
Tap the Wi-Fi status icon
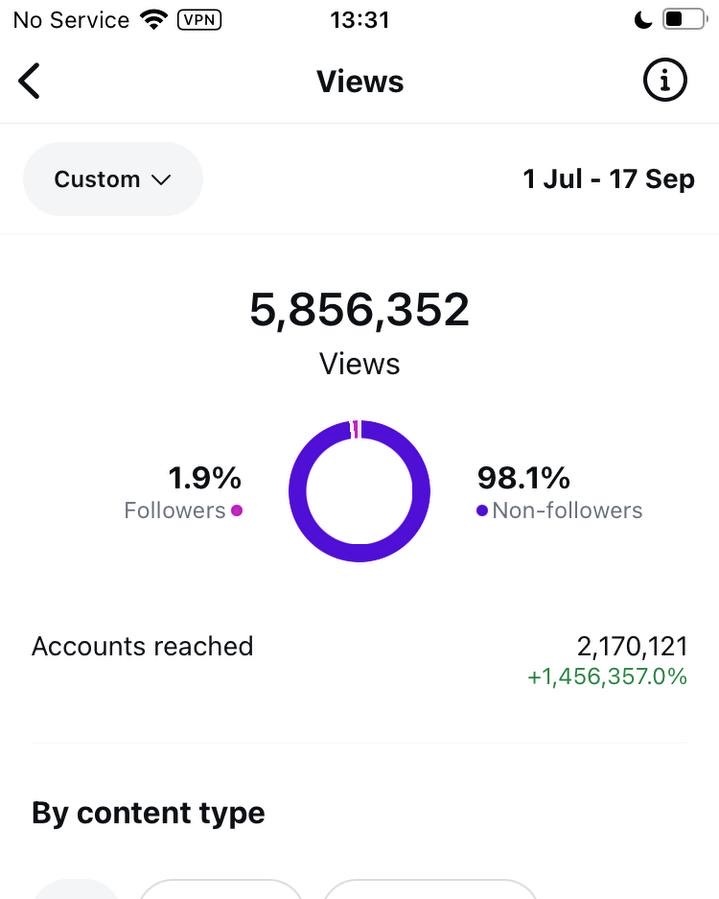[154, 19]
